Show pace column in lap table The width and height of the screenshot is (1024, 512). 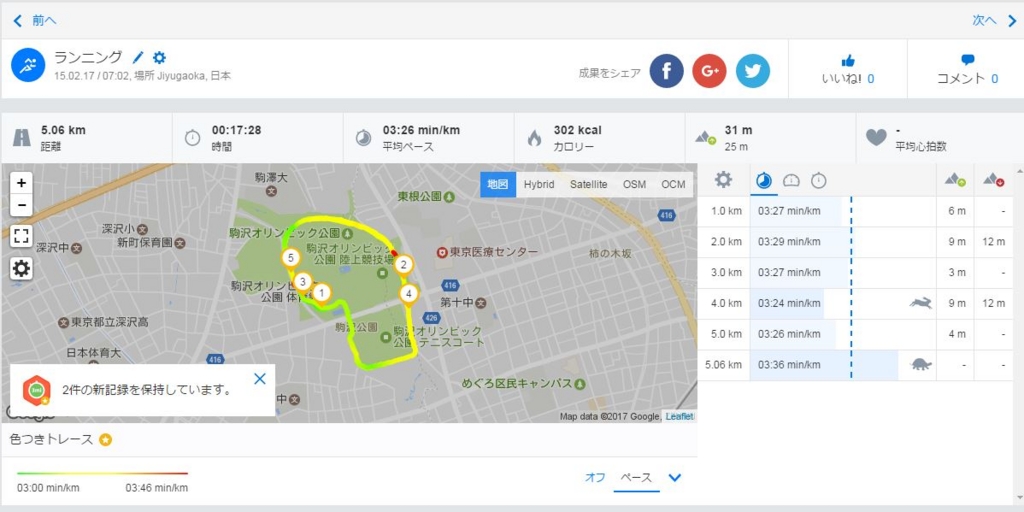763,180
